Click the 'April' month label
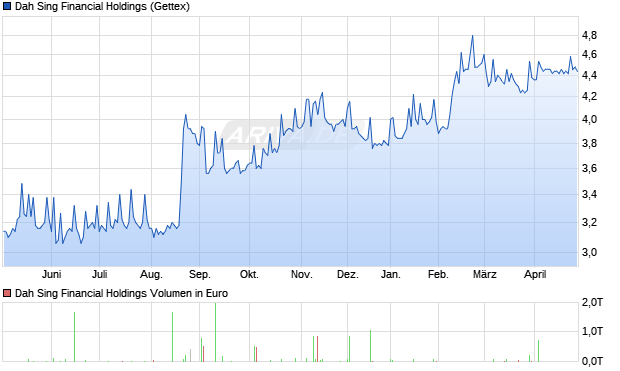The width and height of the screenshot is (620, 371). click(x=535, y=274)
